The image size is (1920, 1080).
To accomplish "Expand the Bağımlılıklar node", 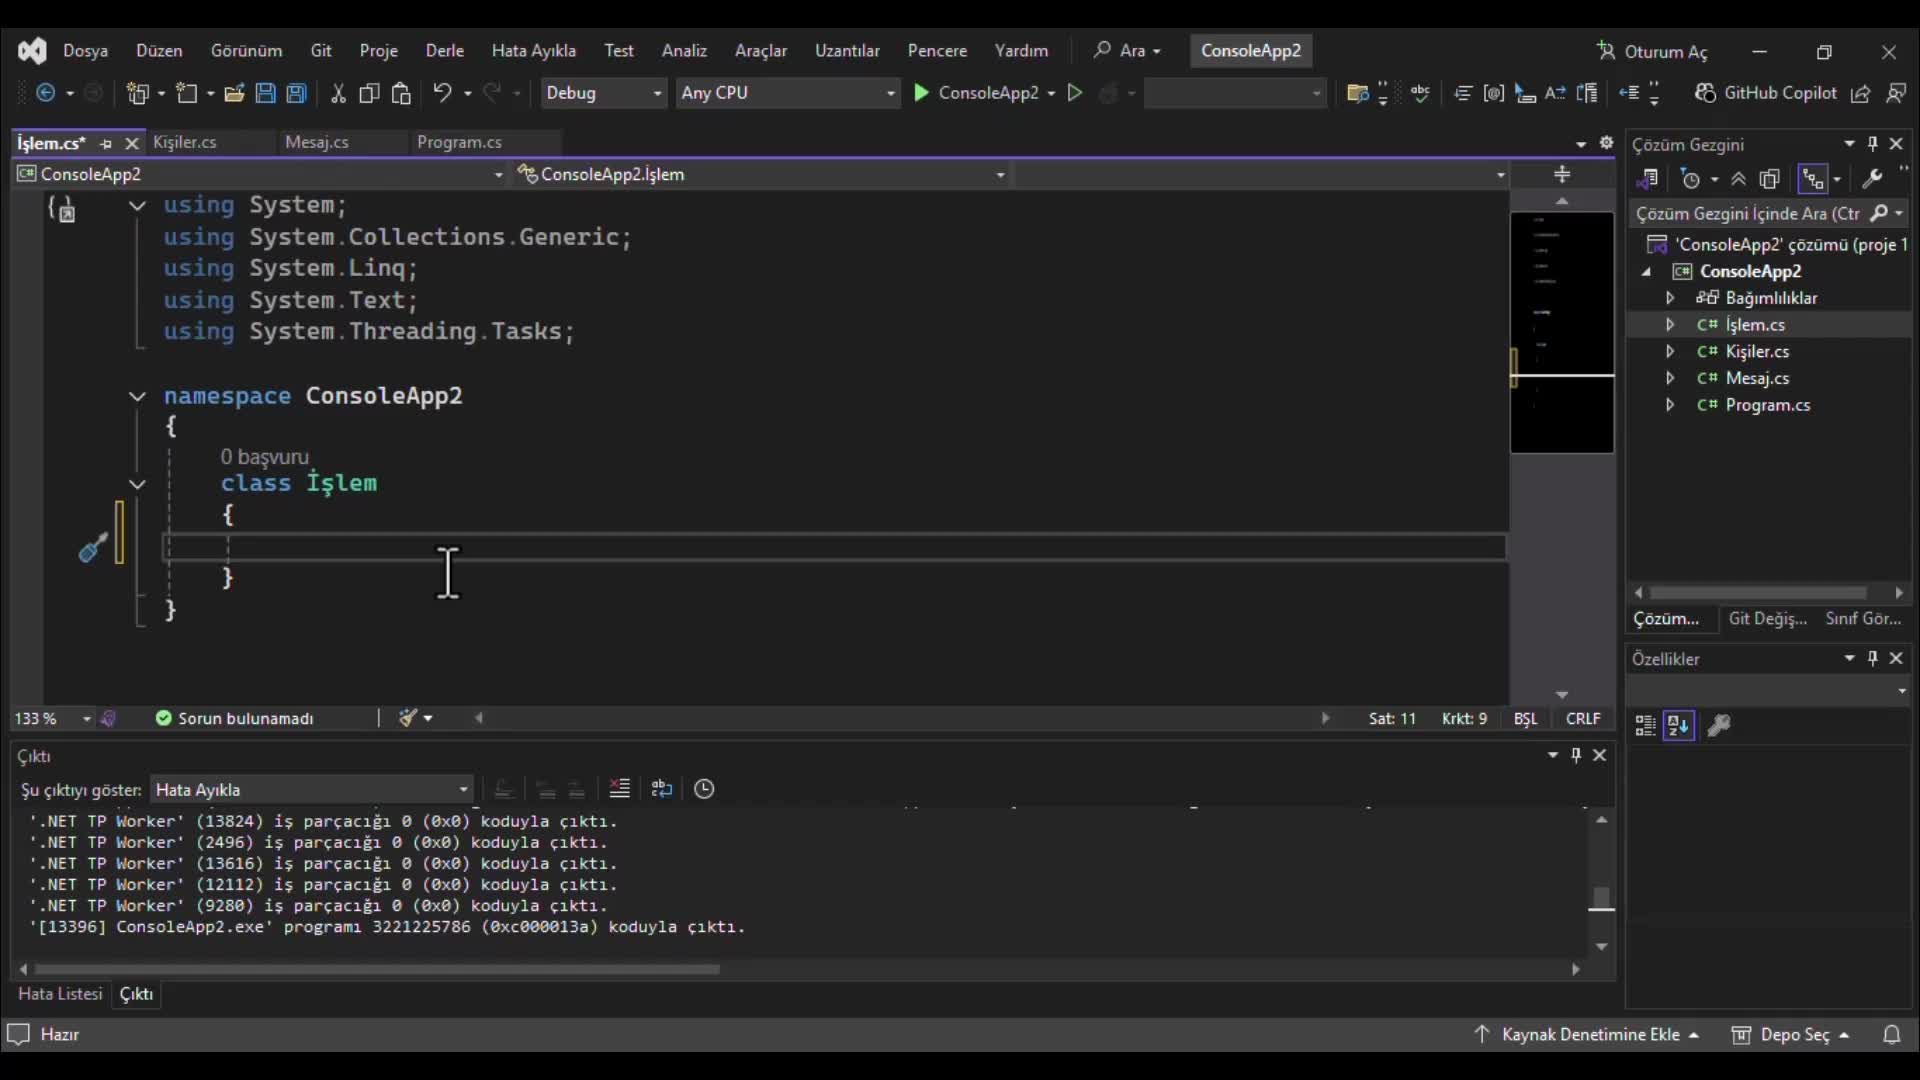I will [1670, 298].
